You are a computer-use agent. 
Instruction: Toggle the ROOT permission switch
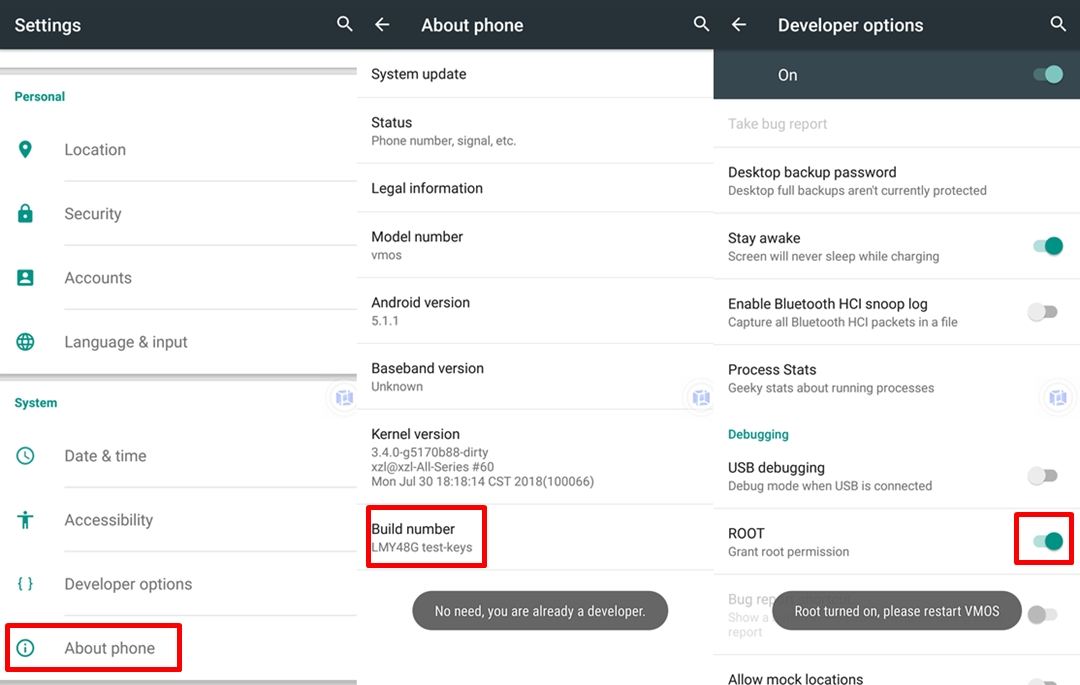1048,541
